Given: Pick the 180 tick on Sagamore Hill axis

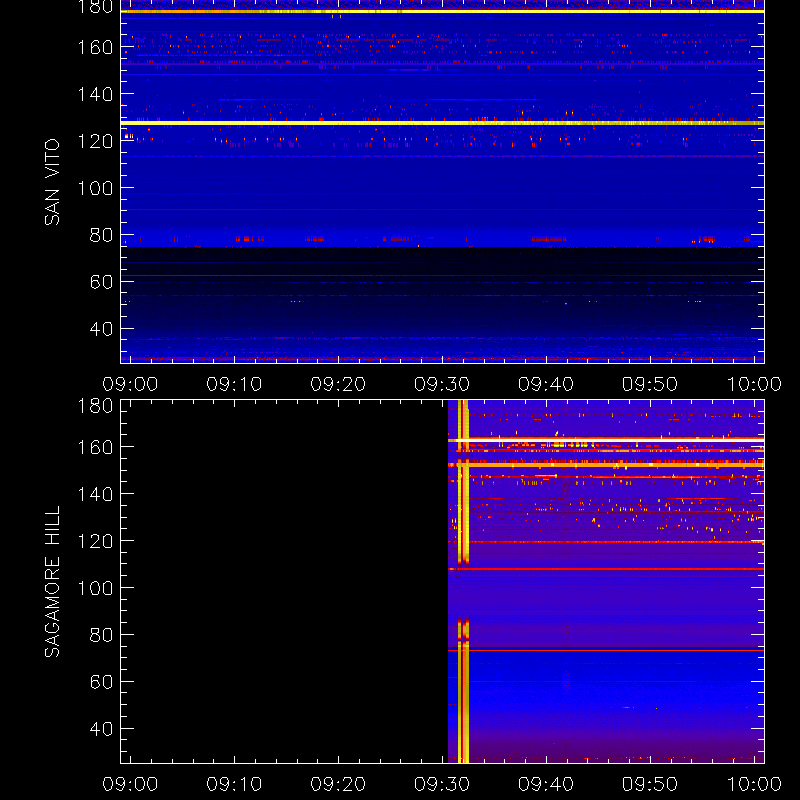Looking at the screenshot, I should pyautogui.click(x=95, y=406).
